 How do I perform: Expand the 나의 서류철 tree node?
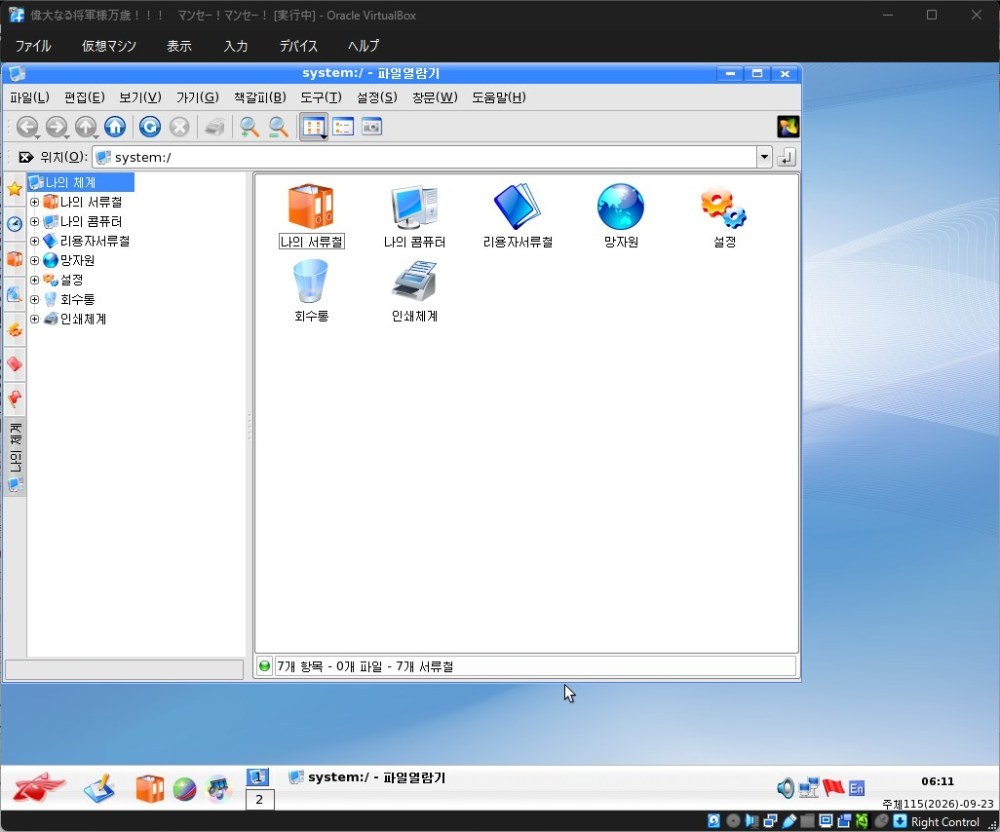click(x=34, y=202)
